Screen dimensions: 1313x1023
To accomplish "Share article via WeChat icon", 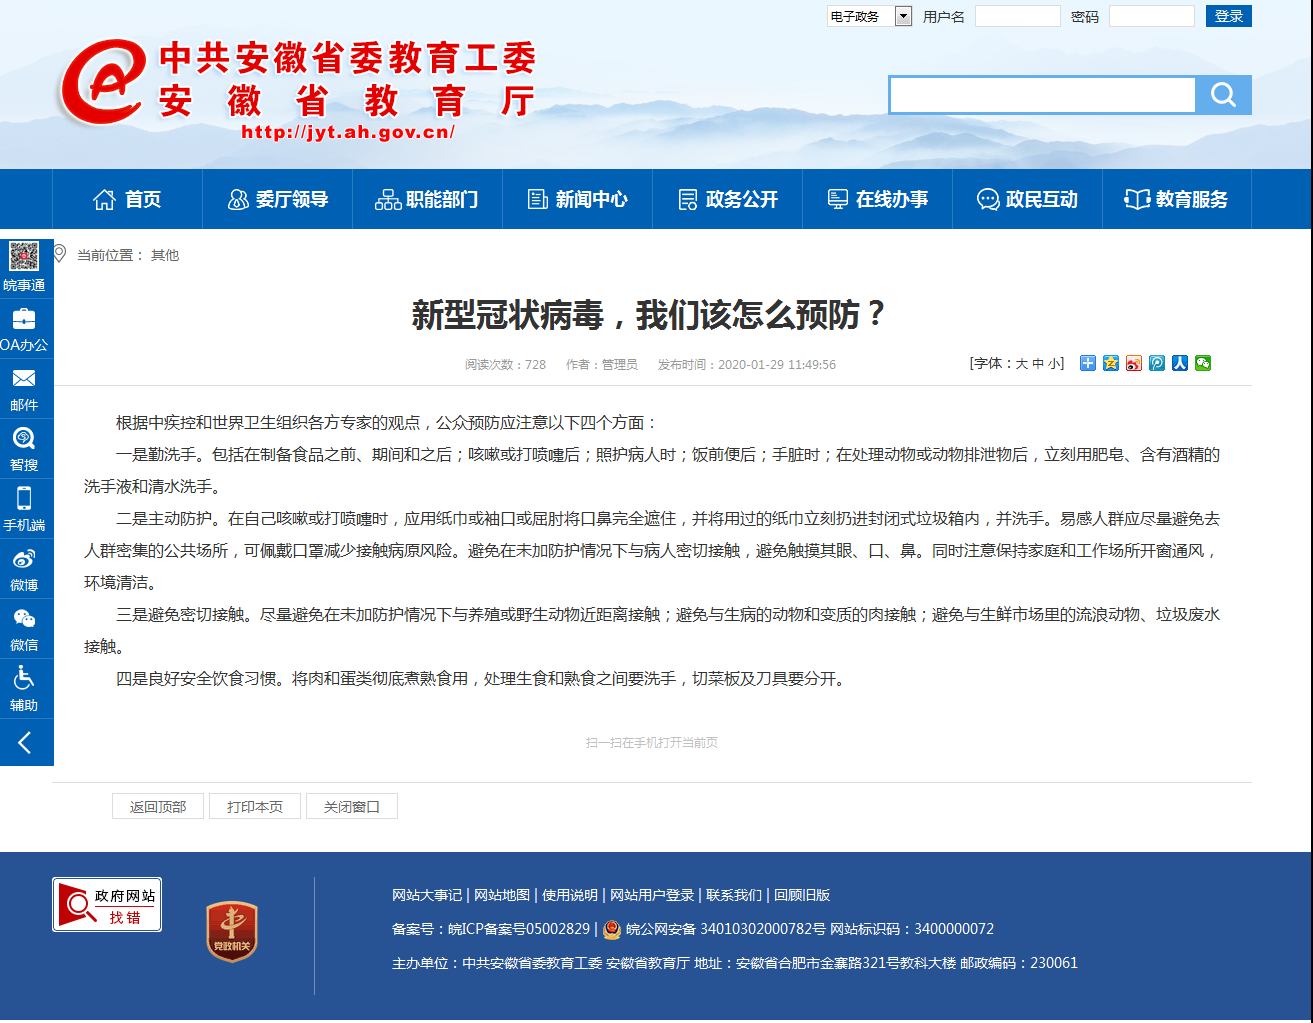I will coord(1203,363).
